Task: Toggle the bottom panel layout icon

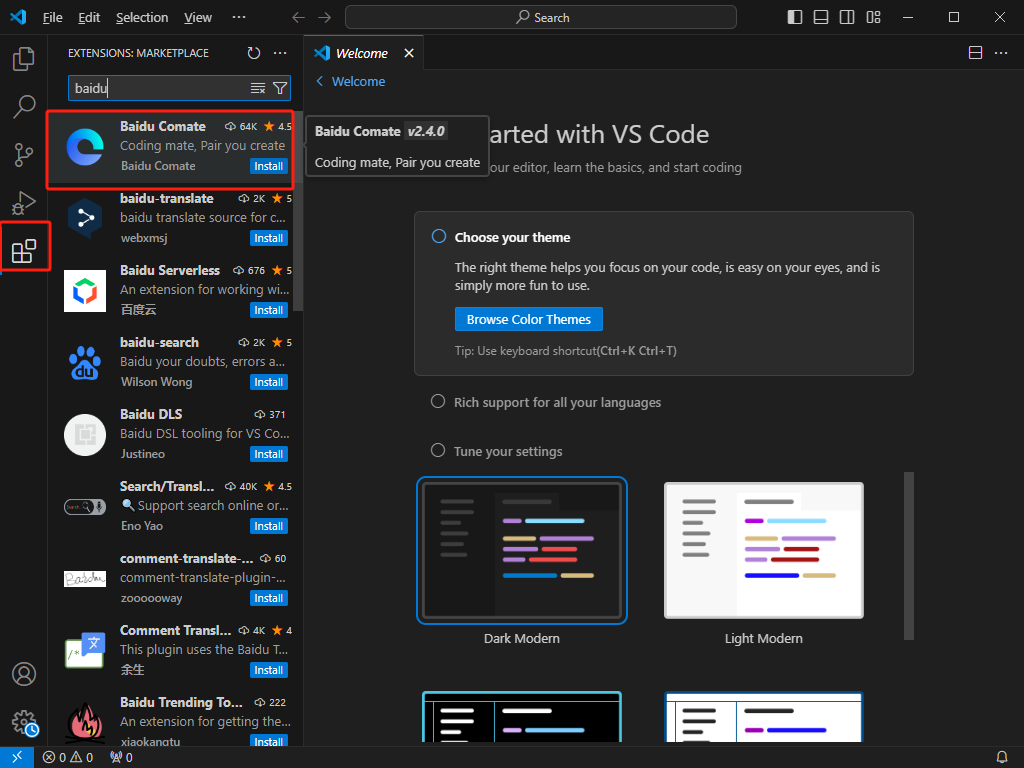Action: click(821, 17)
